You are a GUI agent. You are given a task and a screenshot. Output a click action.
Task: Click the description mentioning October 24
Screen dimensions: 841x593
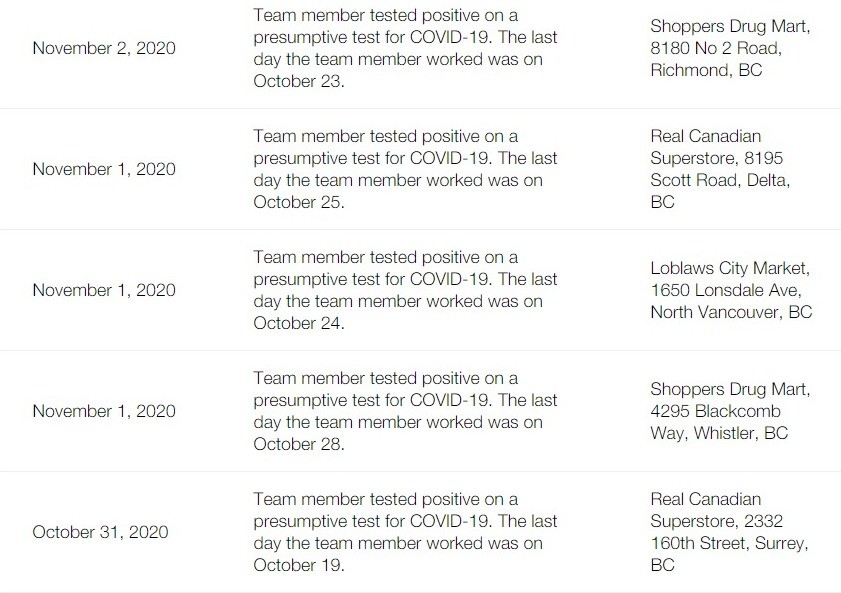click(x=405, y=291)
